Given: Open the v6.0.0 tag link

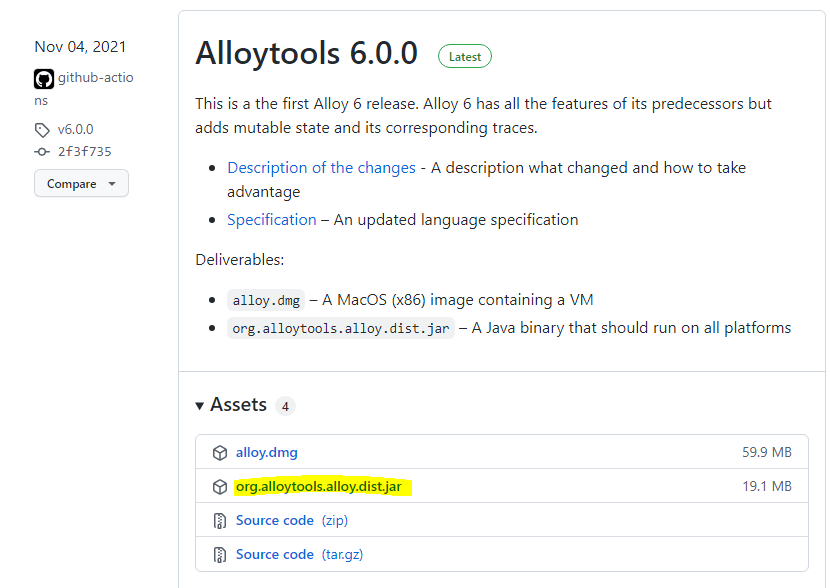Looking at the screenshot, I should [75, 130].
